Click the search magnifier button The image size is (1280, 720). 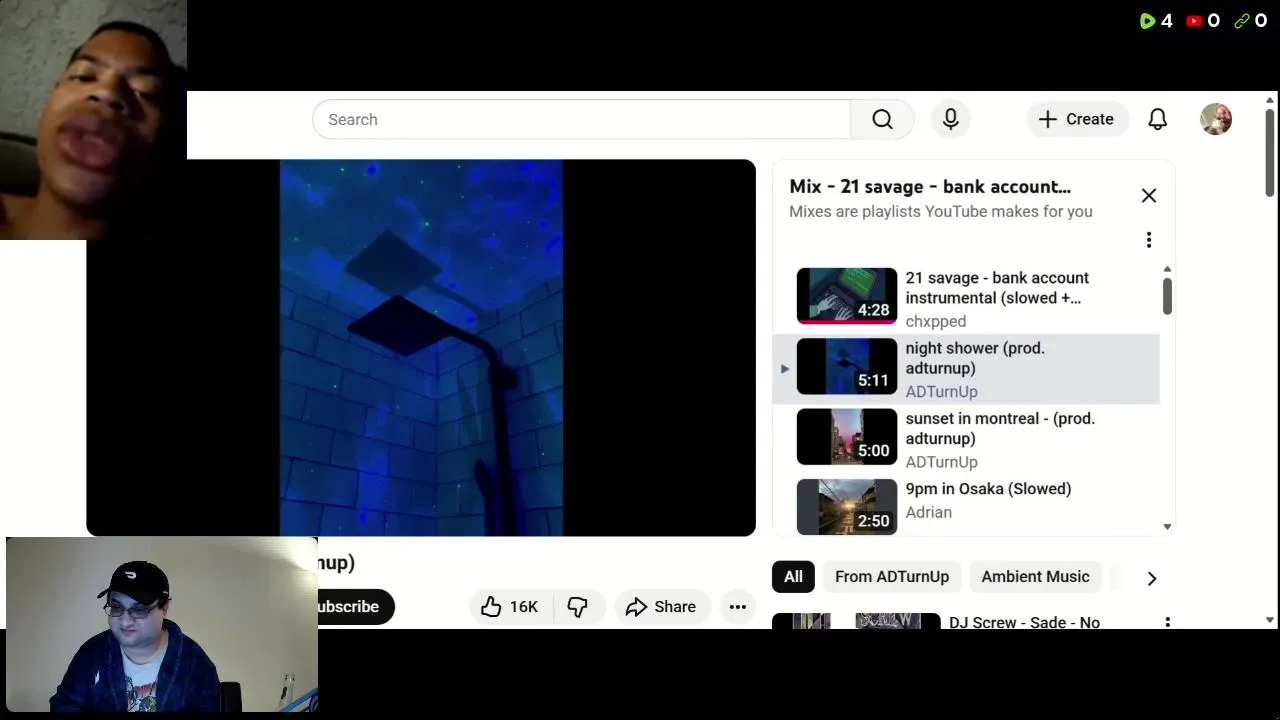point(882,119)
